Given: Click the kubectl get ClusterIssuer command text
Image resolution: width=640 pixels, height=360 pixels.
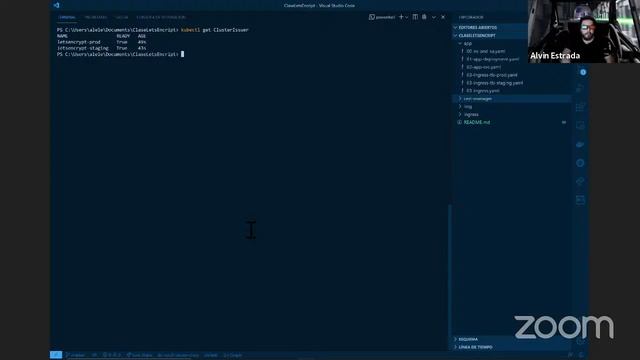Looking at the screenshot, I should [214, 30].
